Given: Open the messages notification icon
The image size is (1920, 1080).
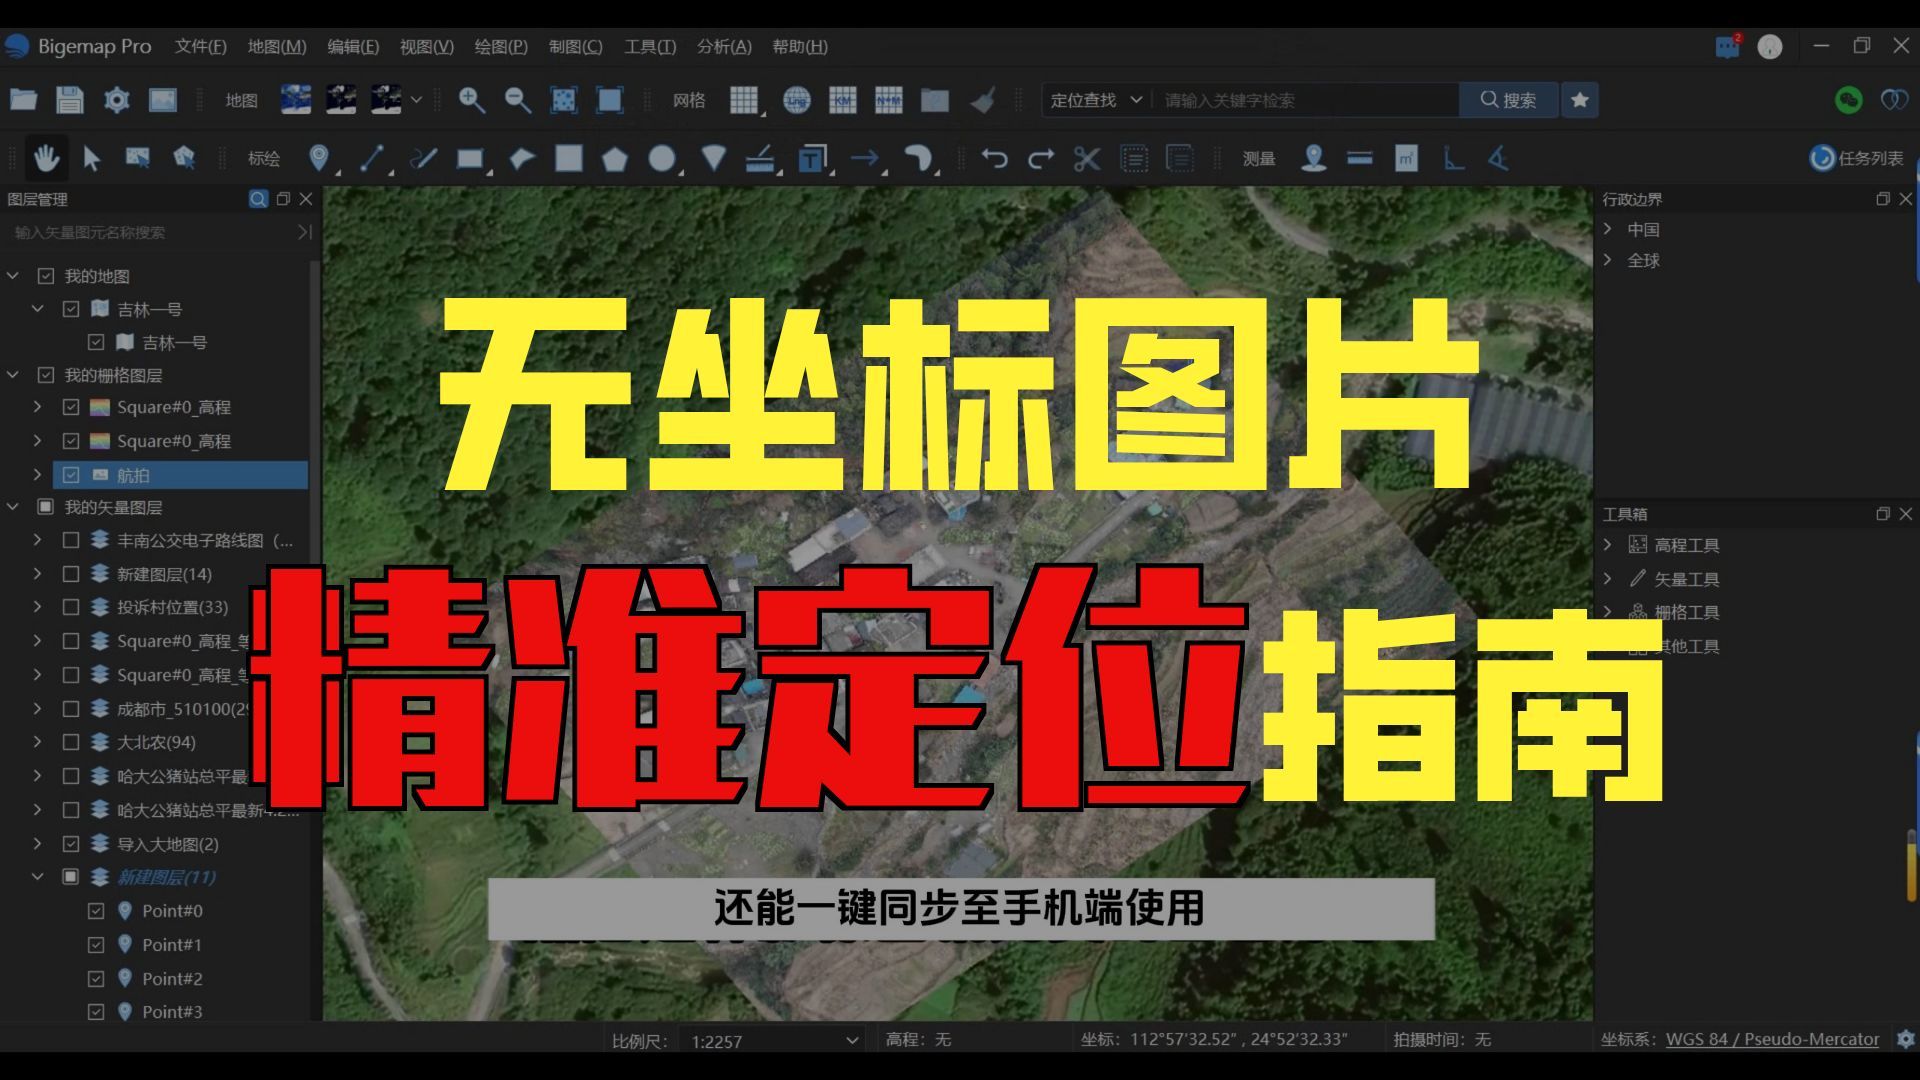Looking at the screenshot, I should pyautogui.click(x=1727, y=46).
